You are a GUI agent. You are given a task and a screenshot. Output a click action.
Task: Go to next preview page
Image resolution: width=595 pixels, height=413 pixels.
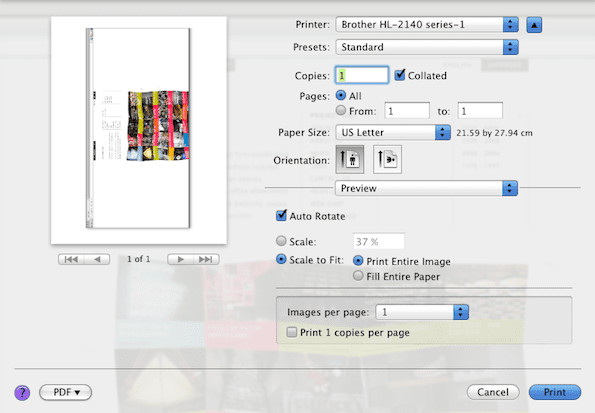[181, 259]
